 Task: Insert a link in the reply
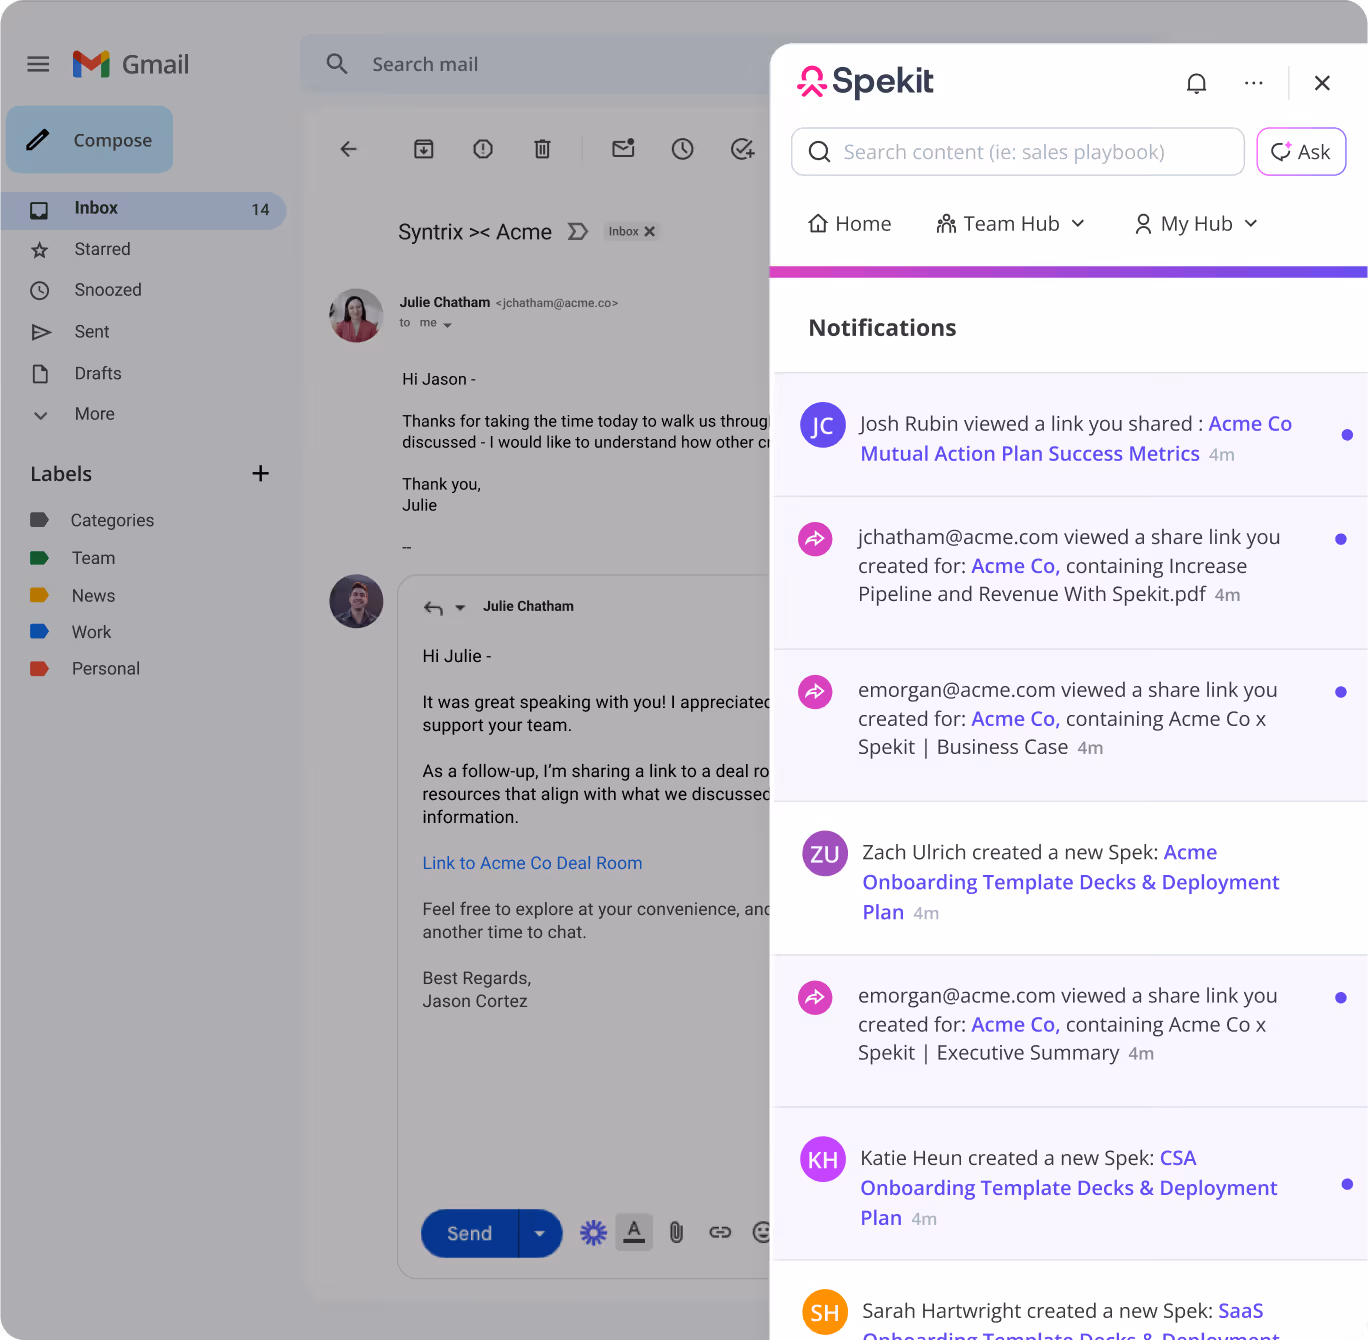tap(720, 1233)
